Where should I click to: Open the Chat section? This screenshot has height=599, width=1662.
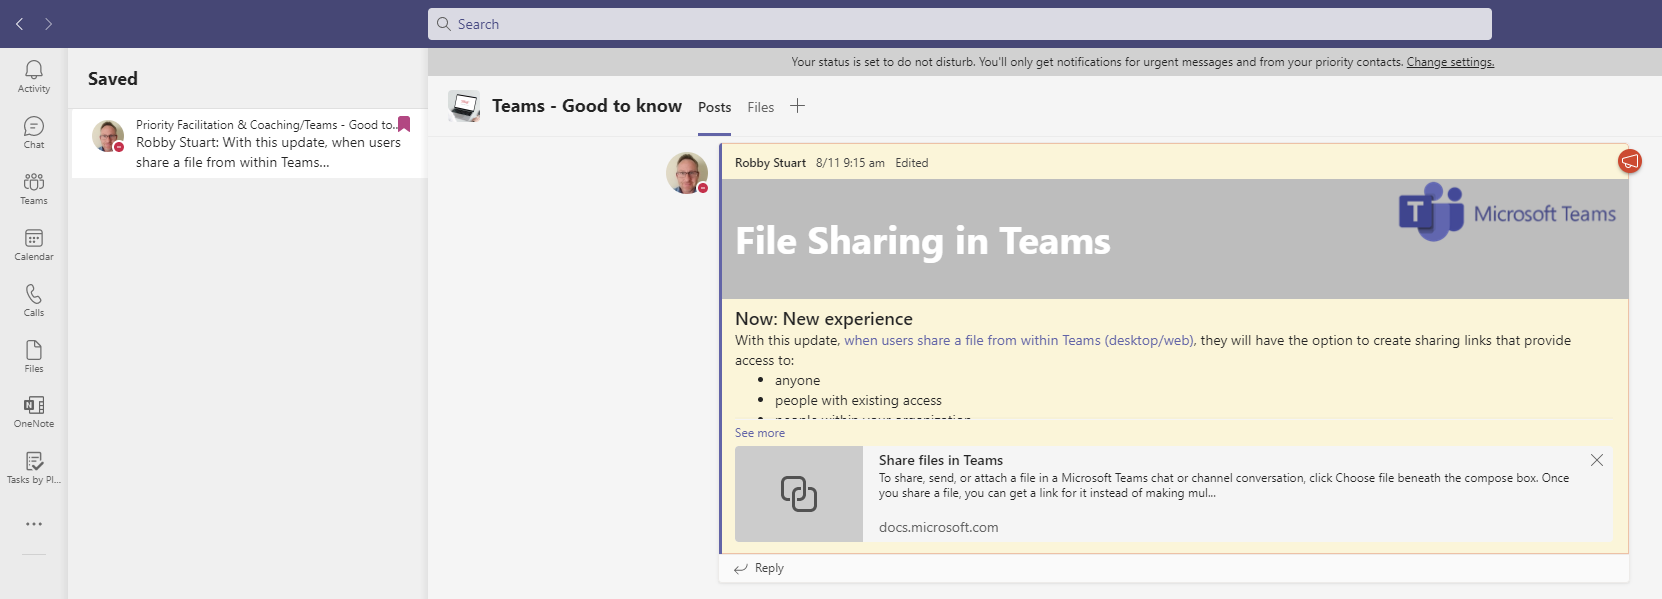click(34, 132)
